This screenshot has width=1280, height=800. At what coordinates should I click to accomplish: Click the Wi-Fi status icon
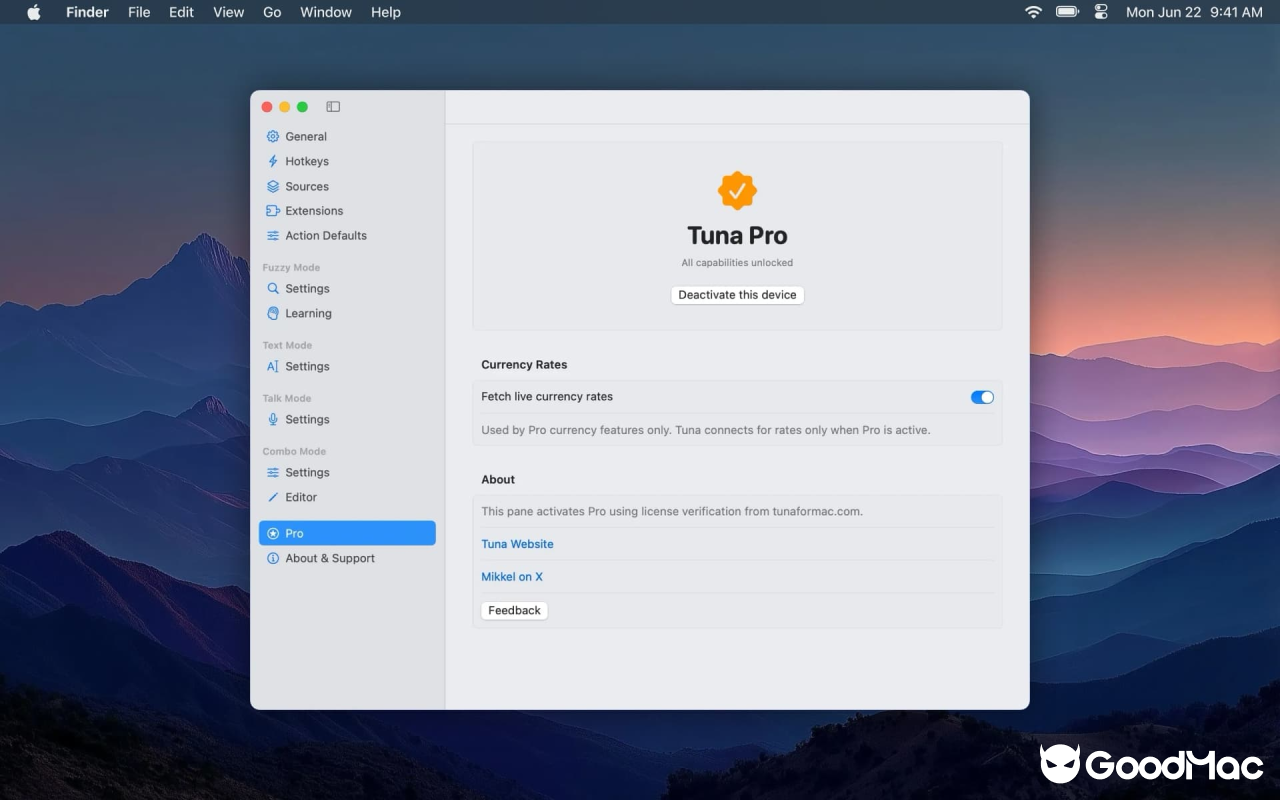[1033, 12]
